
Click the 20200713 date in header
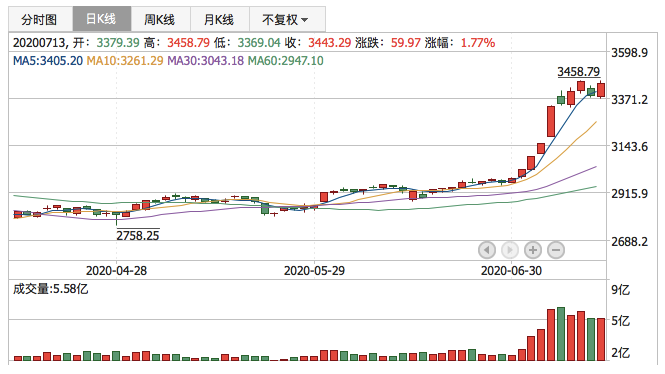point(39,42)
